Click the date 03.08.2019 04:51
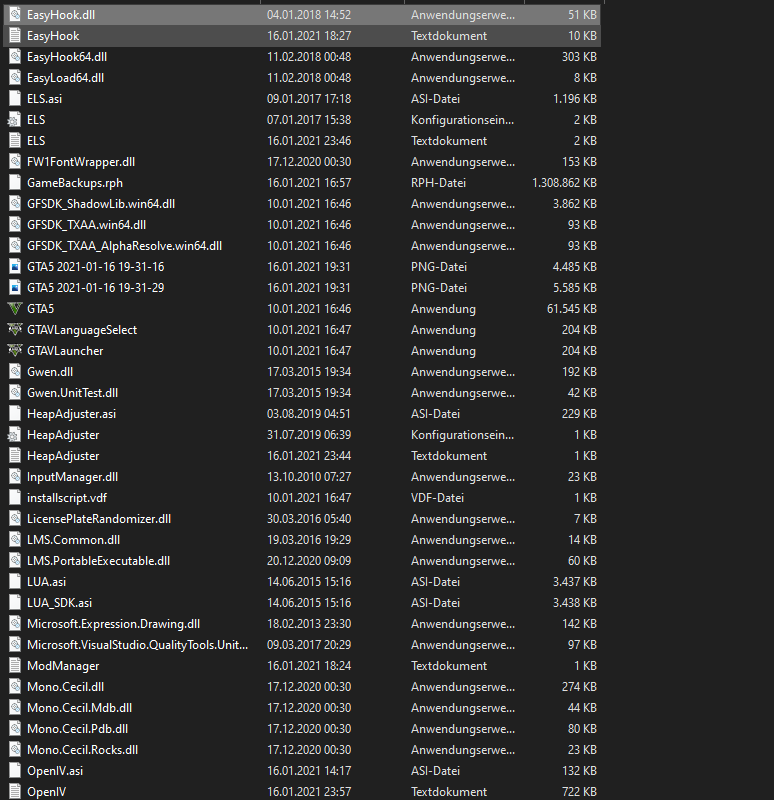The image size is (774, 800). point(309,414)
